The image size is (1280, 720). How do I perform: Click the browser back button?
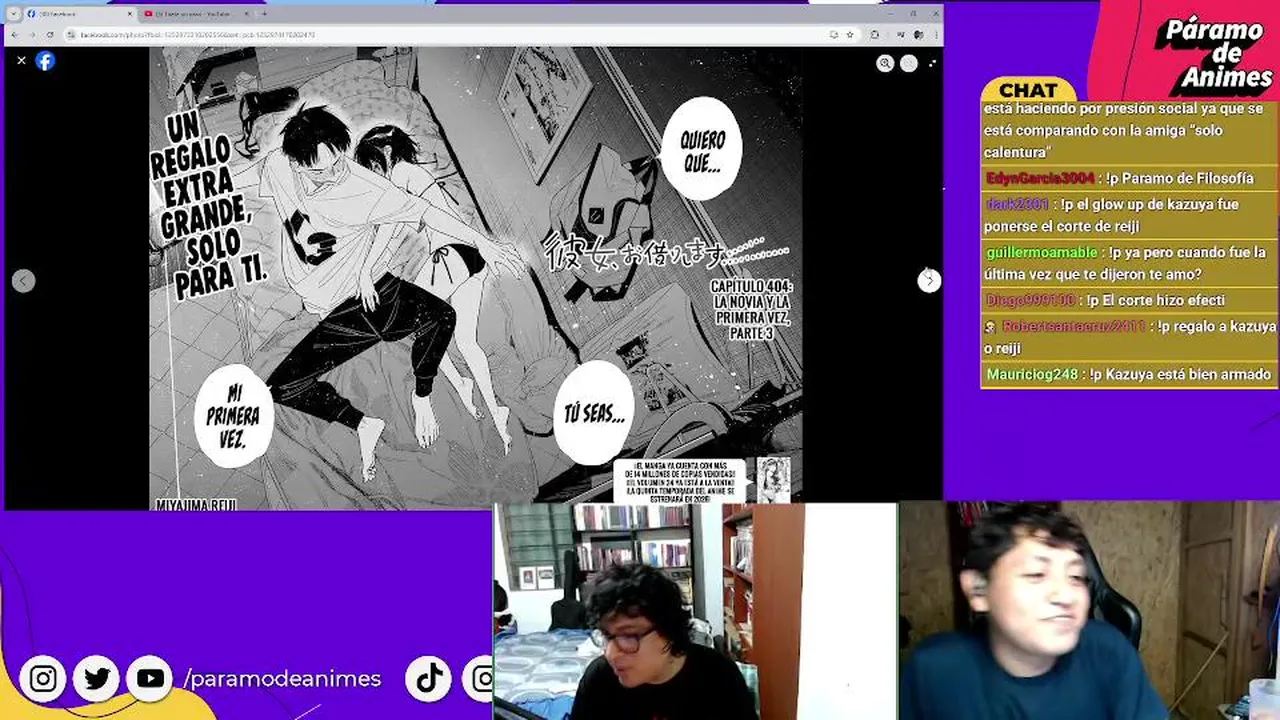(x=14, y=34)
